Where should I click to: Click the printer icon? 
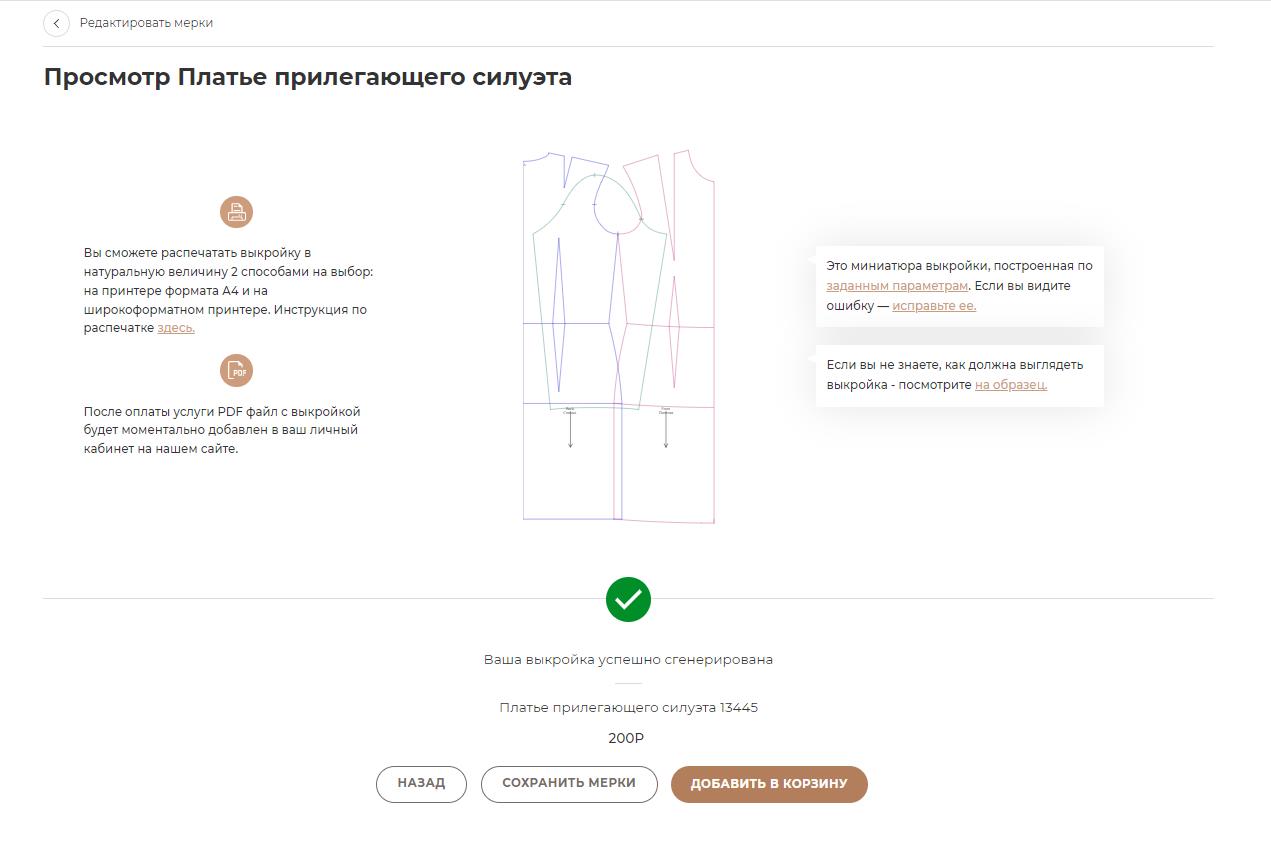(236, 212)
